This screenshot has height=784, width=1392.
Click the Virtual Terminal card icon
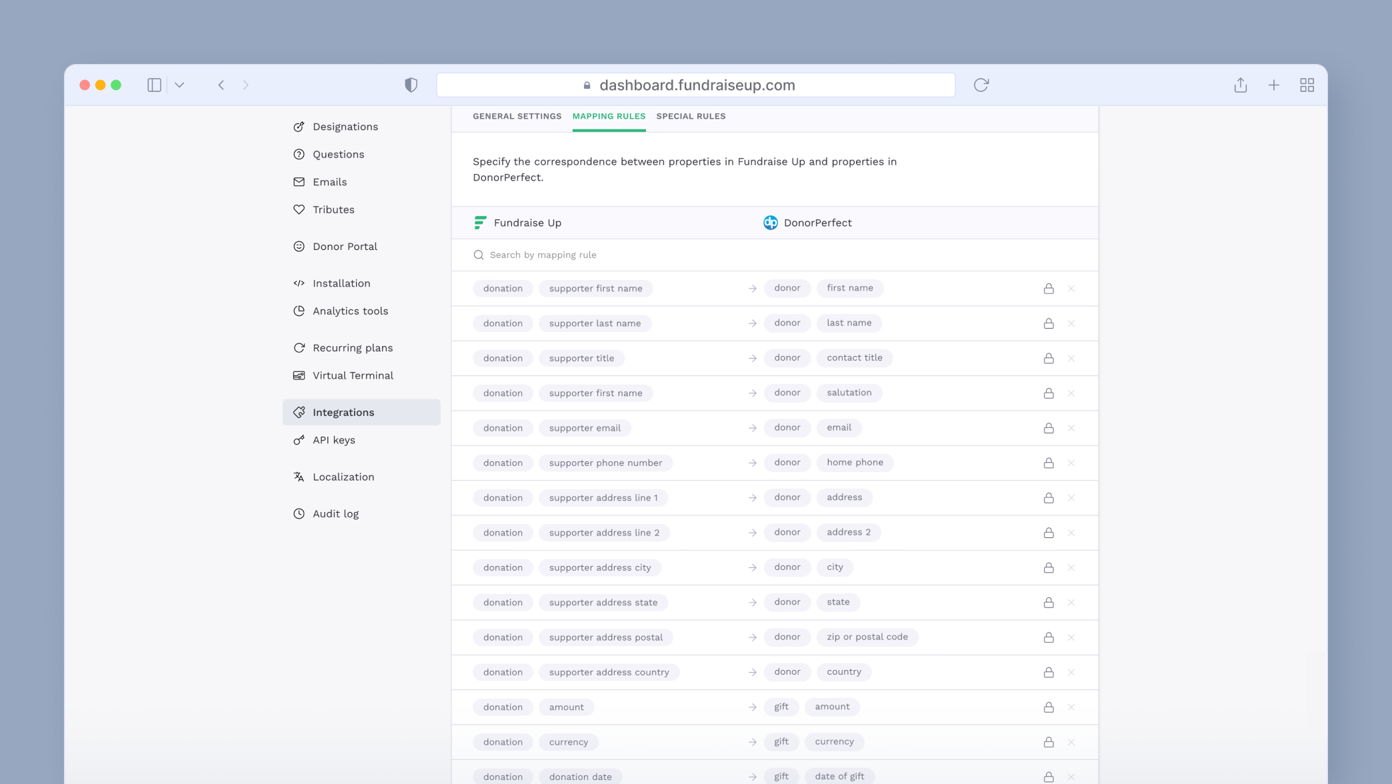297,375
